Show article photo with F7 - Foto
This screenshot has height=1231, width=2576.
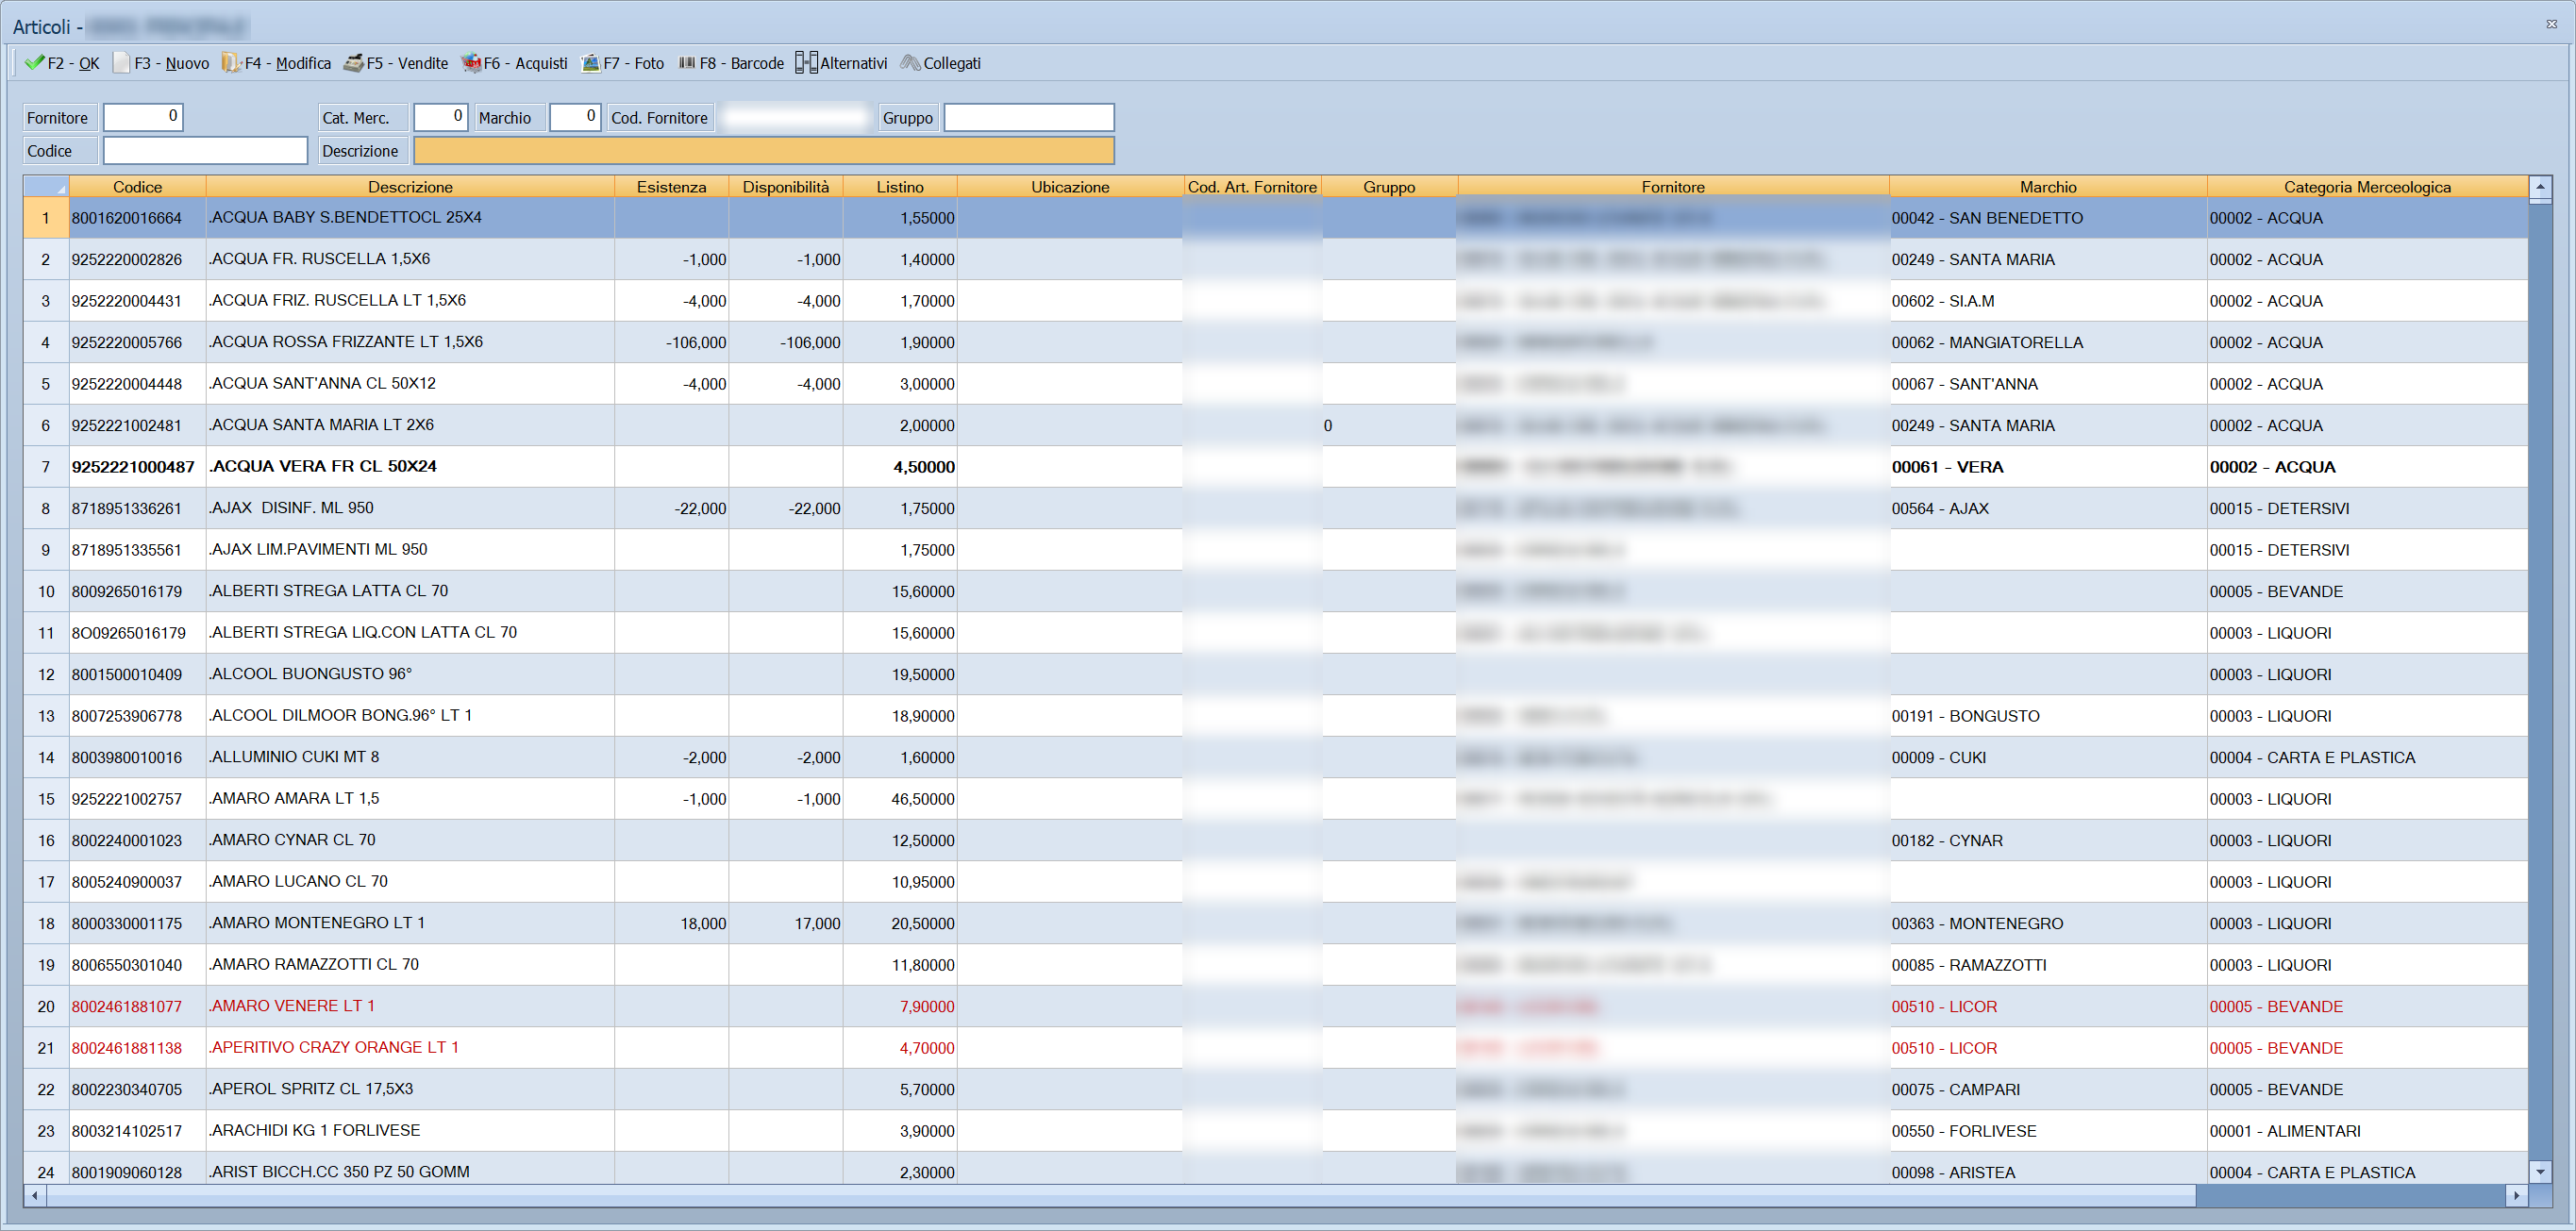623,63
